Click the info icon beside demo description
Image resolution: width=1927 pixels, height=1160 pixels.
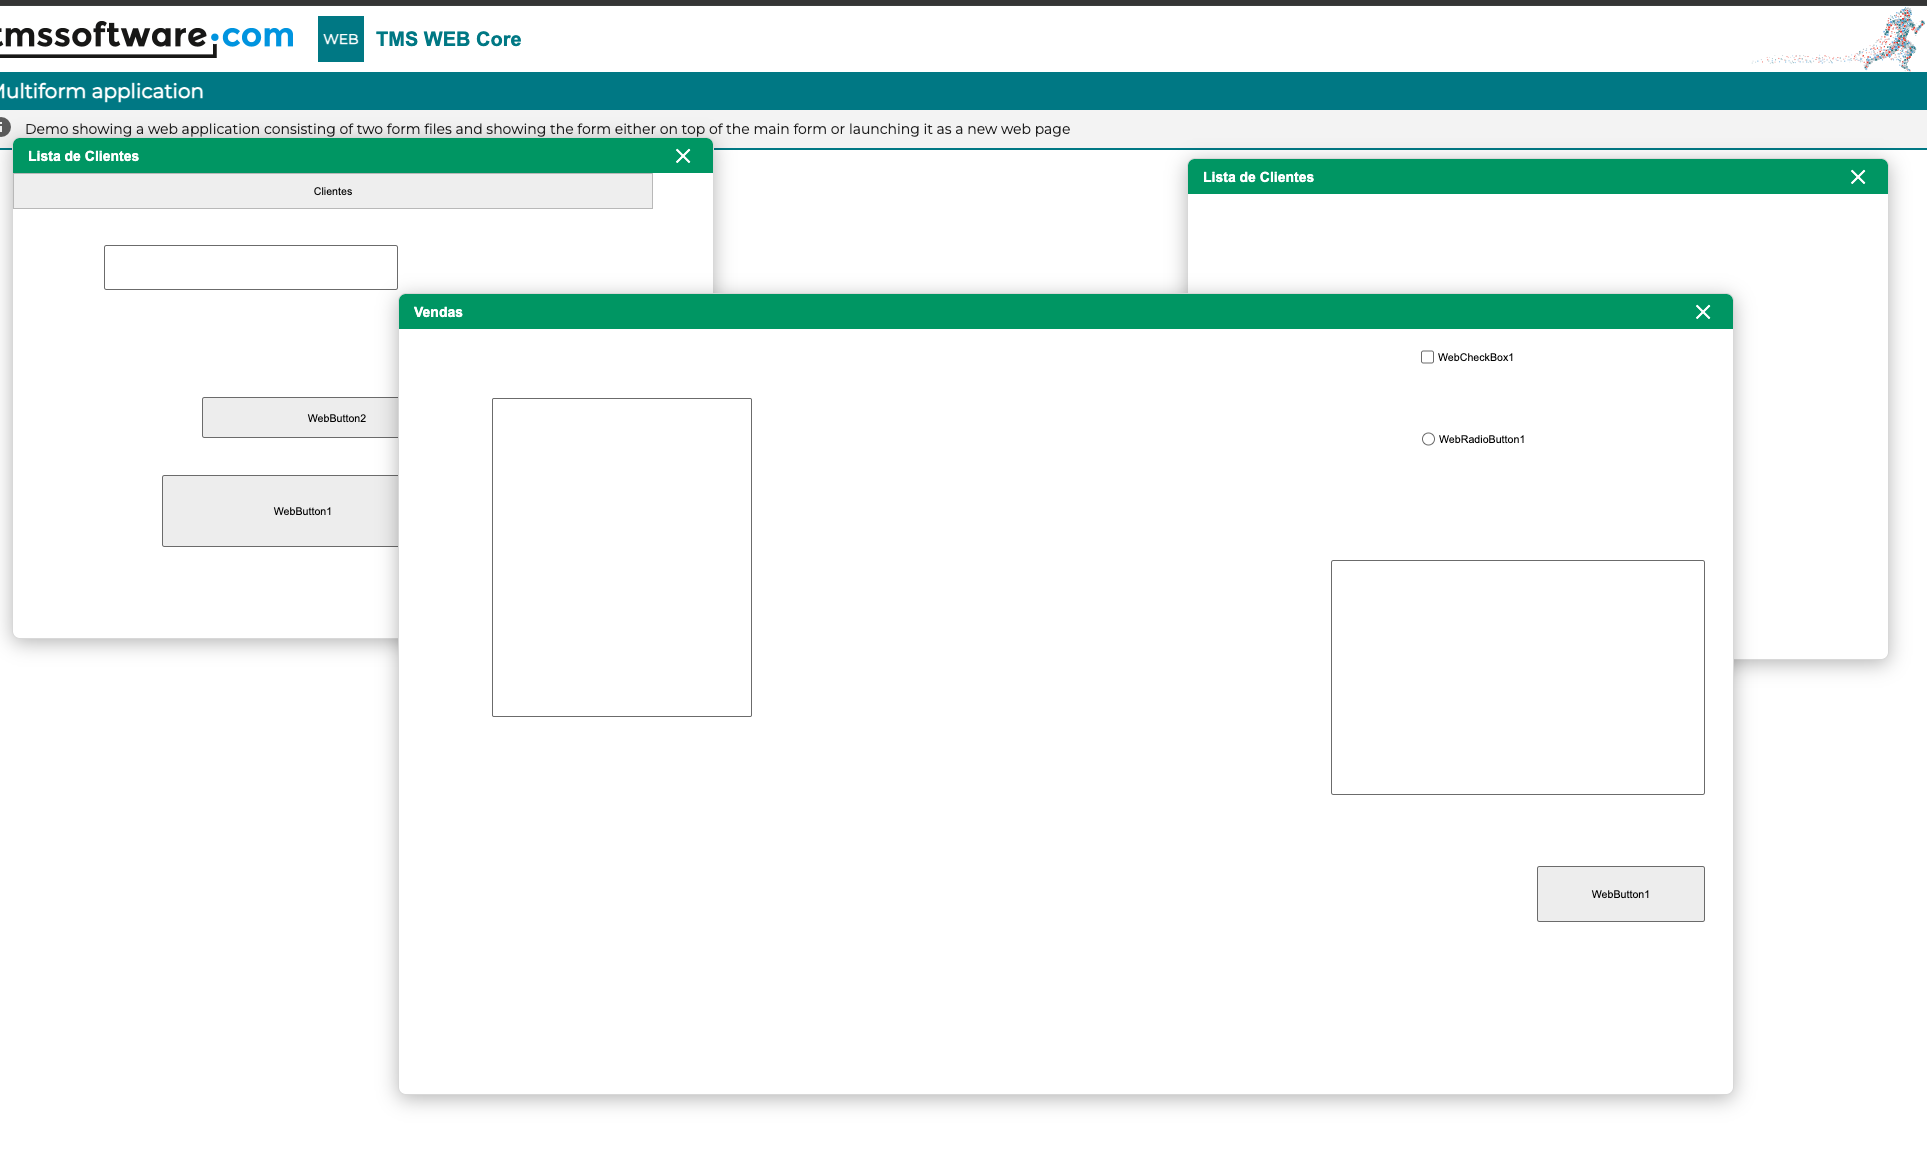point(4,127)
